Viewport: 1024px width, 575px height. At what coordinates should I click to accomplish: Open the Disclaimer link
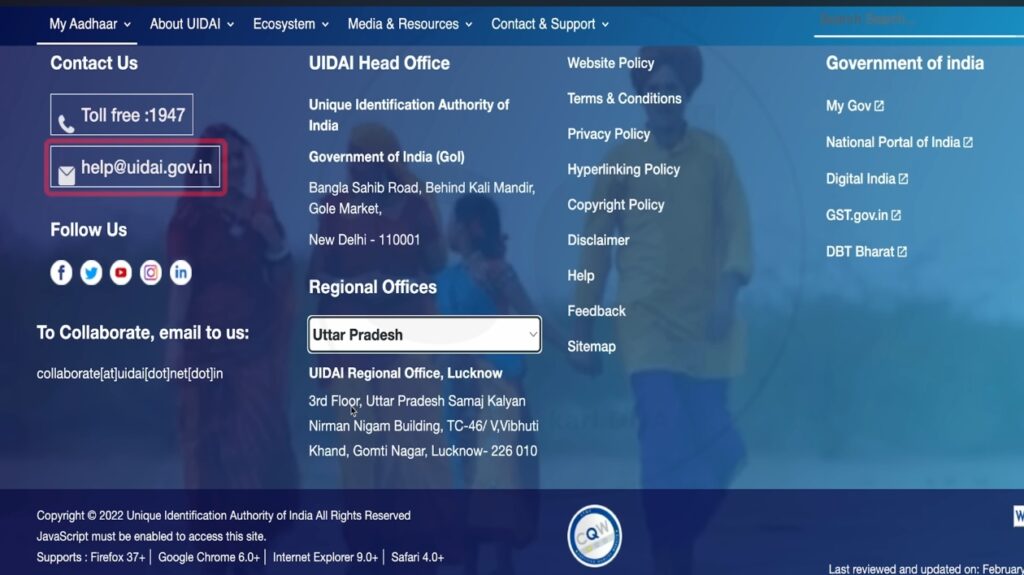(598, 240)
